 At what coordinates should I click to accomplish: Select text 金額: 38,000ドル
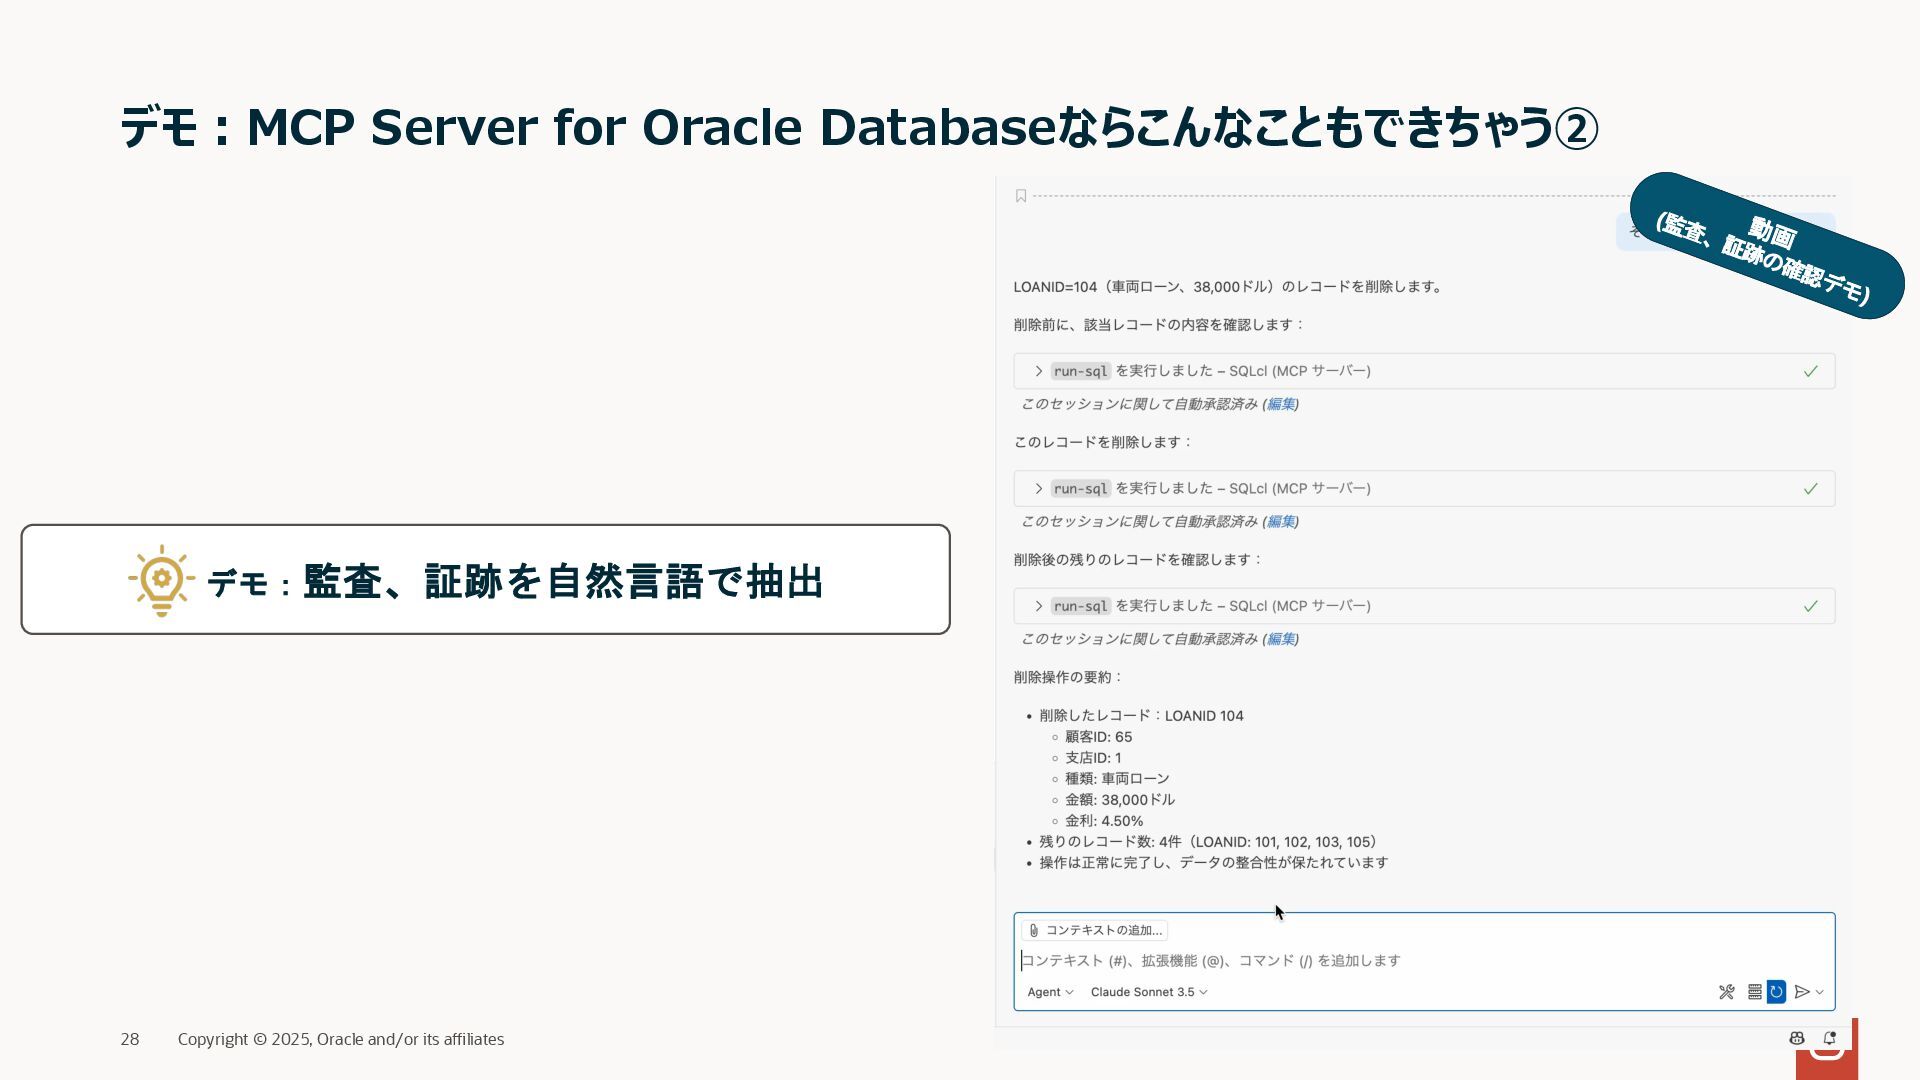point(1120,800)
